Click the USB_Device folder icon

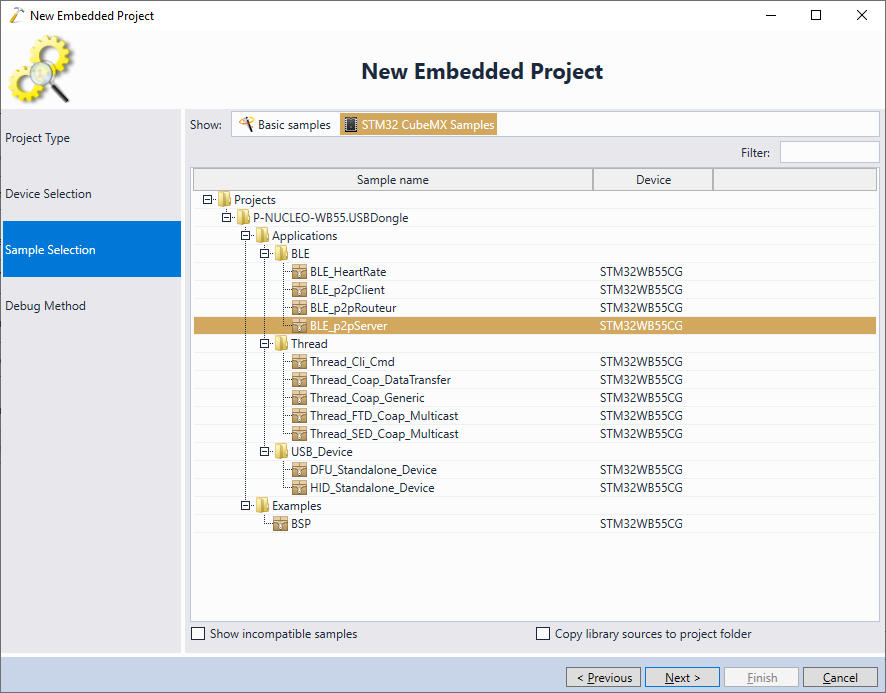pos(281,452)
